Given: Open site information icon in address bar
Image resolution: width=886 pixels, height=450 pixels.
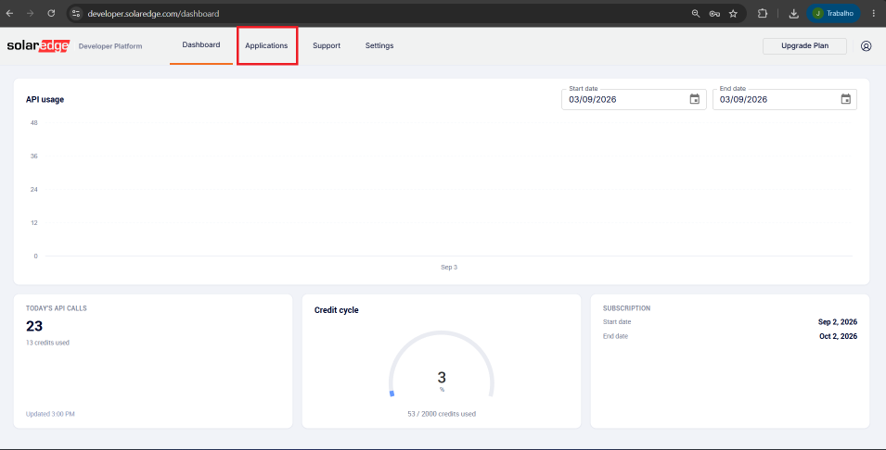Looking at the screenshot, I should (76, 14).
